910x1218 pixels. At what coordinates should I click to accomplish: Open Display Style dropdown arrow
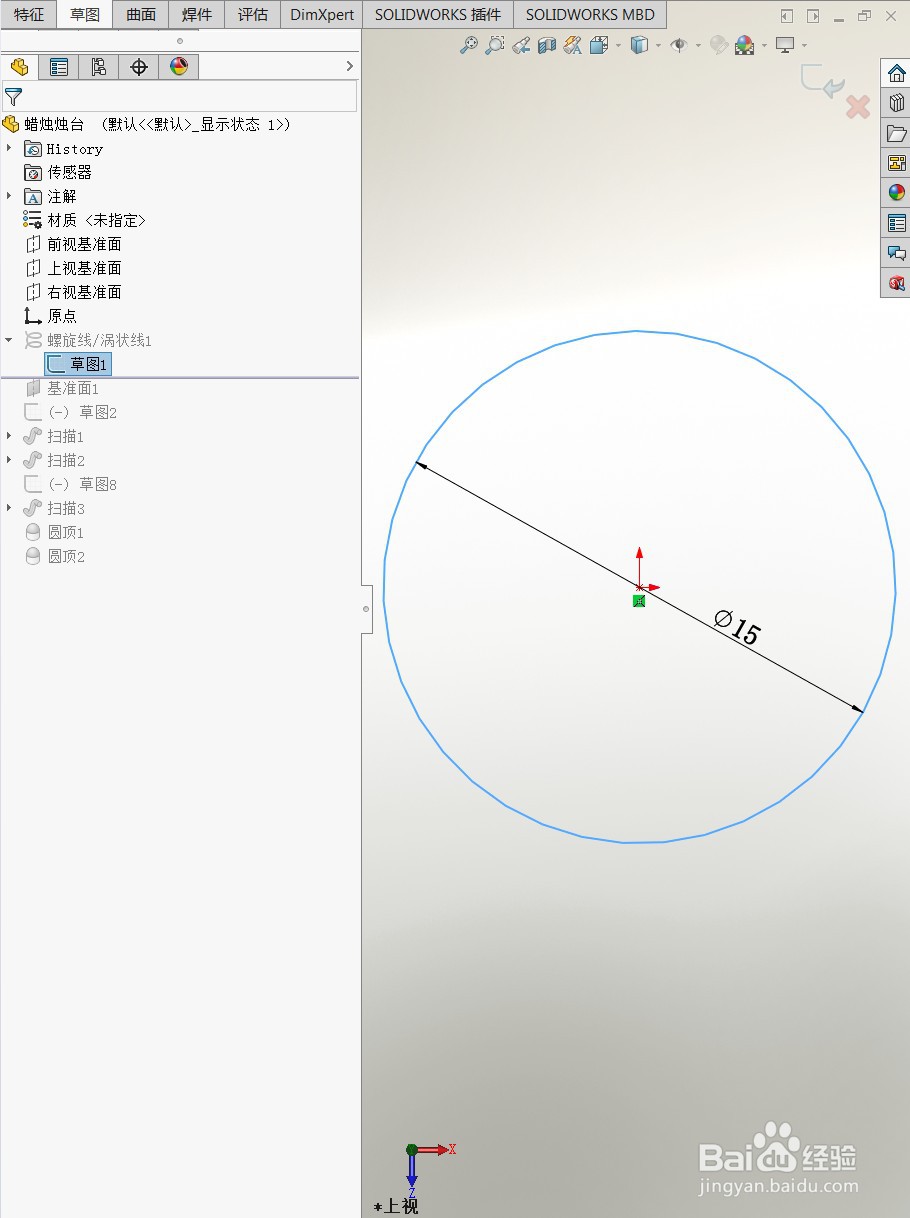[658, 45]
